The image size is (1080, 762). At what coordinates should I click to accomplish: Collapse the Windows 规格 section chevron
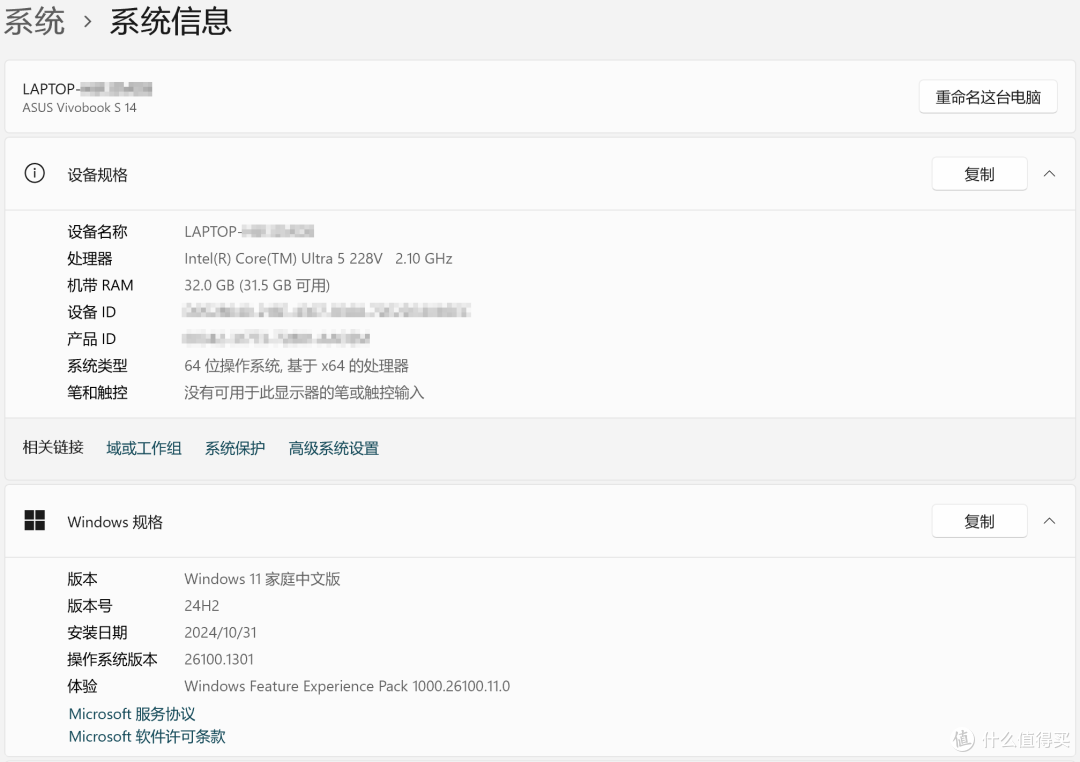pyautogui.click(x=1049, y=521)
